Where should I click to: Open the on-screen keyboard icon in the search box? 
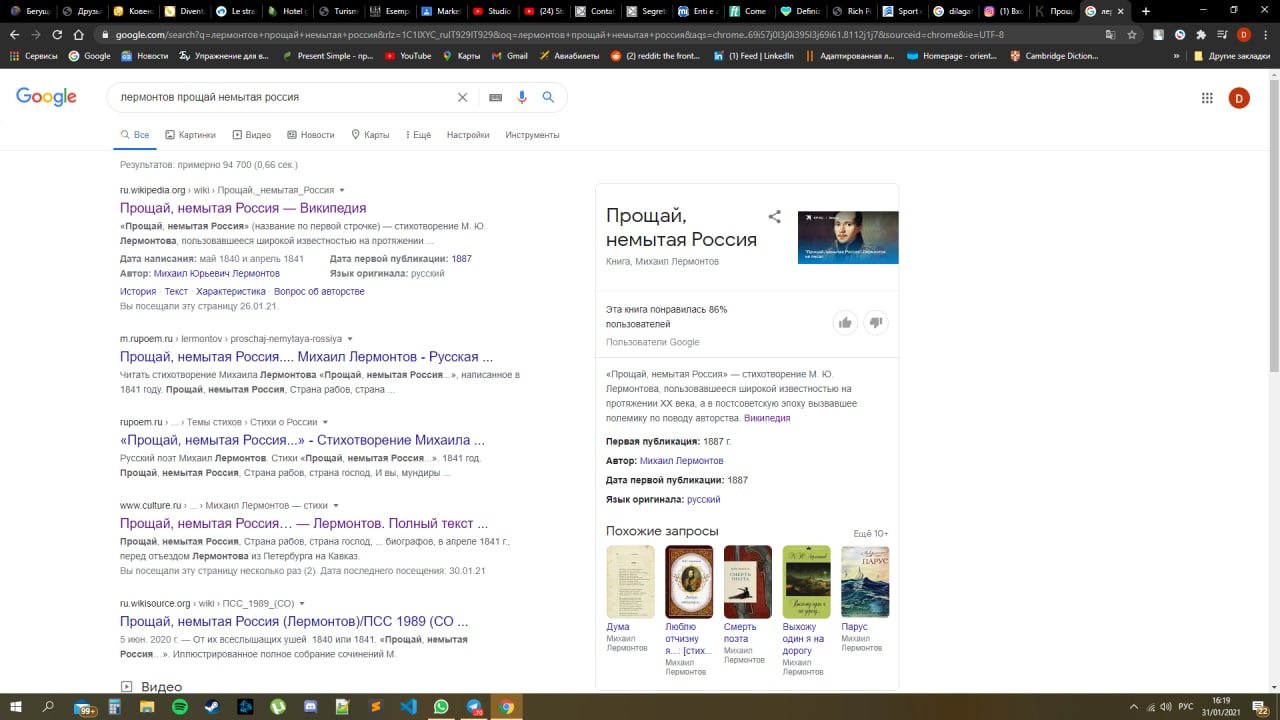click(495, 97)
